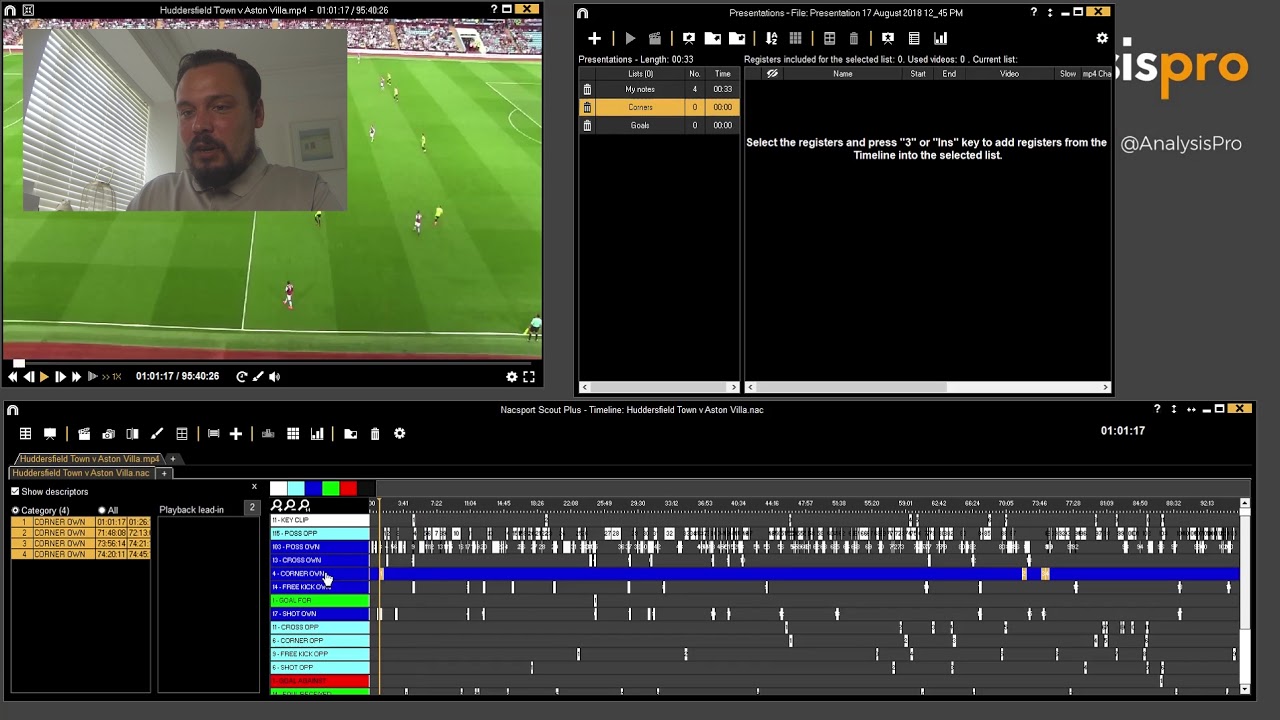Open Presentations window settings gear
1280x720 pixels.
click(x=1102, y=38)
